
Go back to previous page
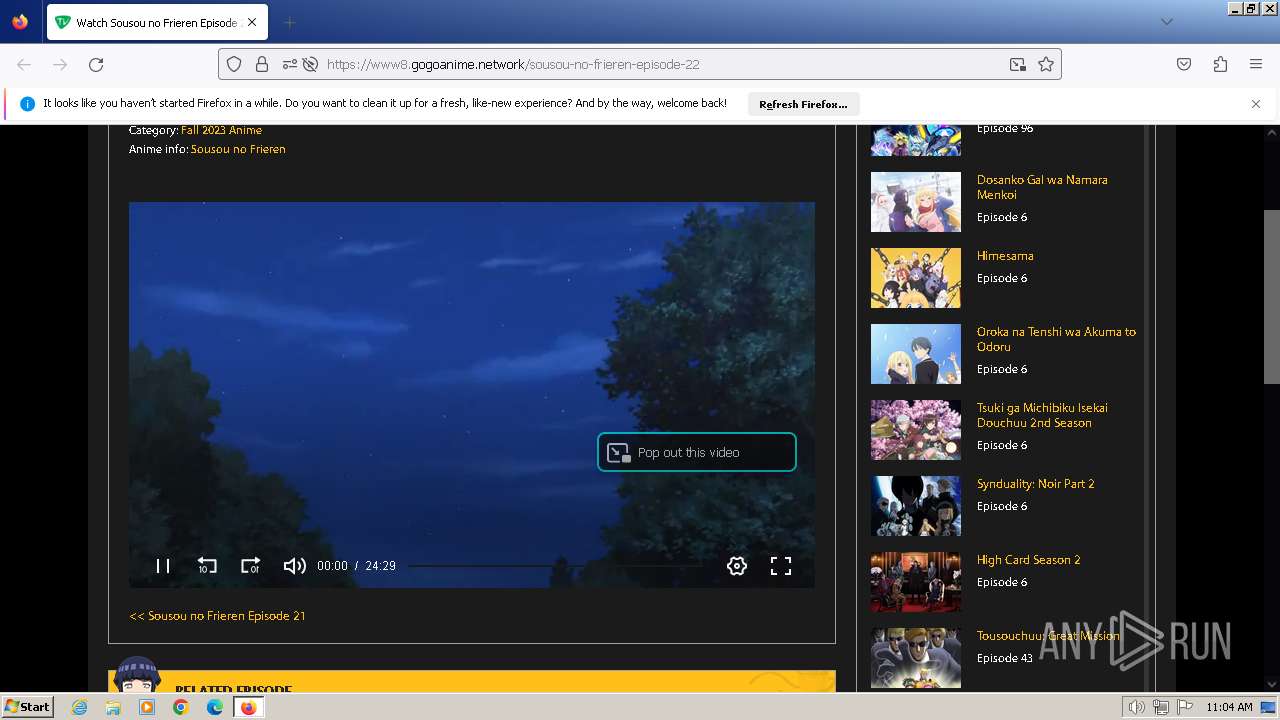(24, 64)
